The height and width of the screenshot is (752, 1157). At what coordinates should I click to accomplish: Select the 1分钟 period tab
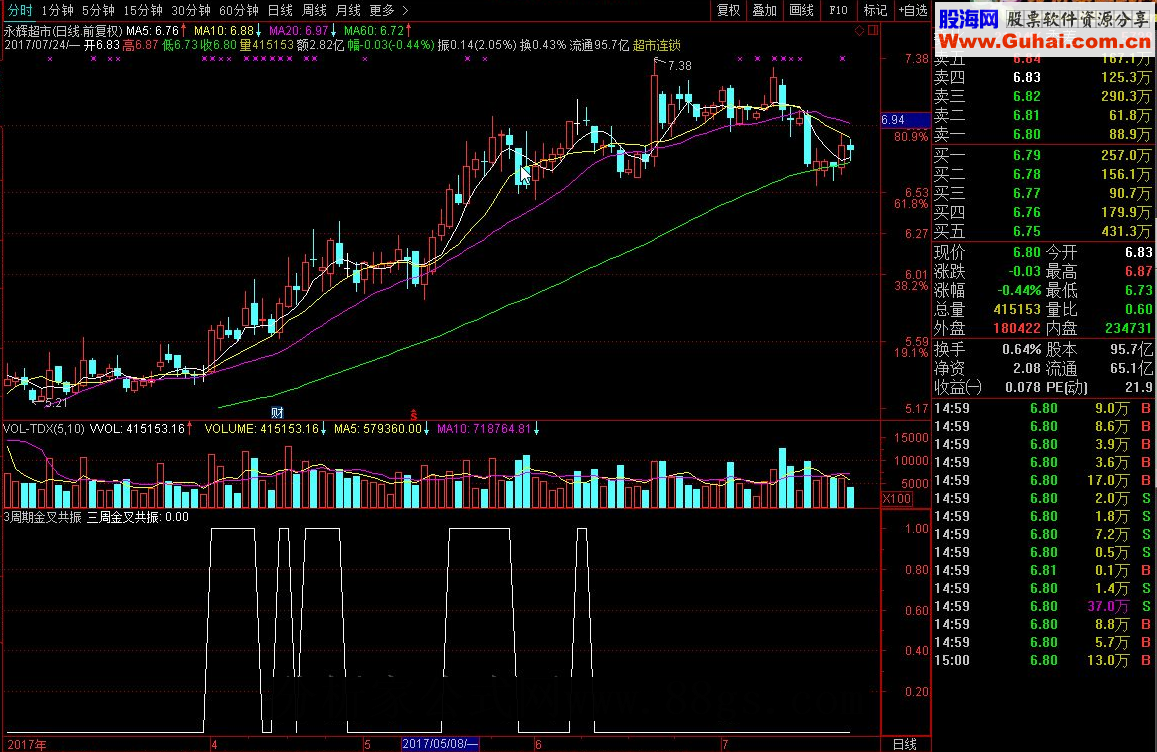58,10
